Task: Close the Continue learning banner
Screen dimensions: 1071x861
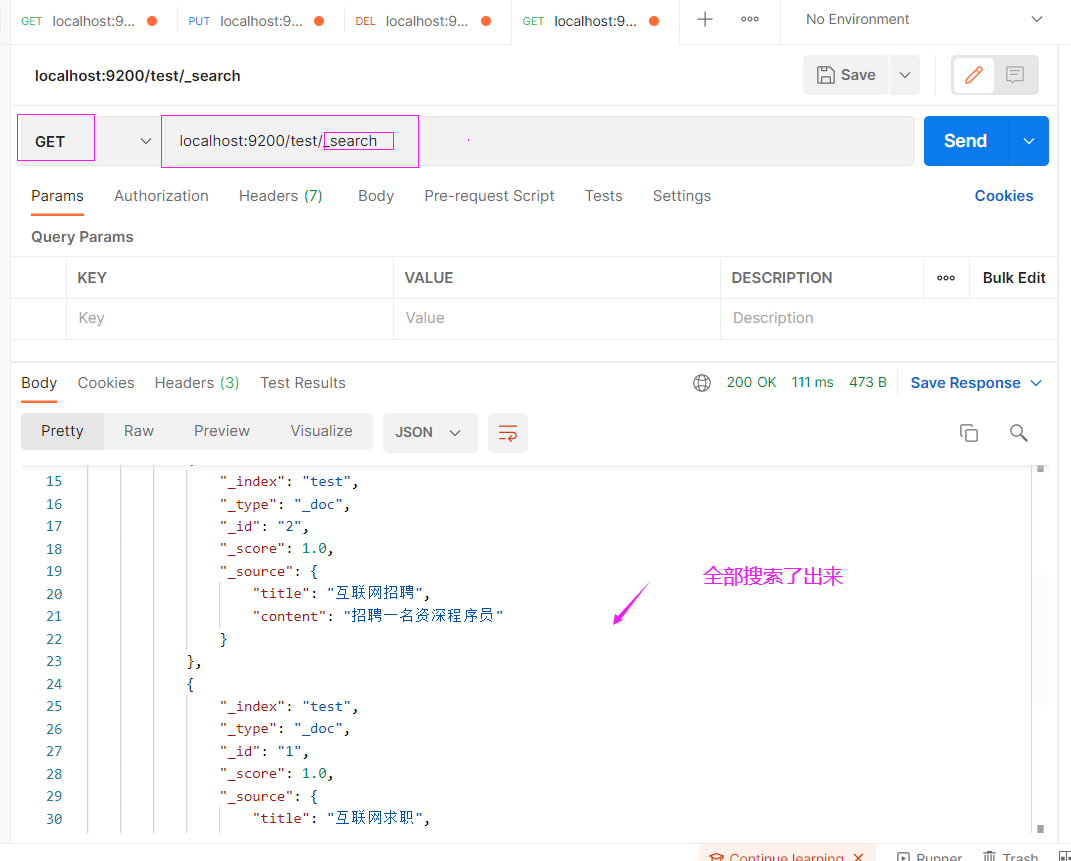Action: tap(859, 857)
